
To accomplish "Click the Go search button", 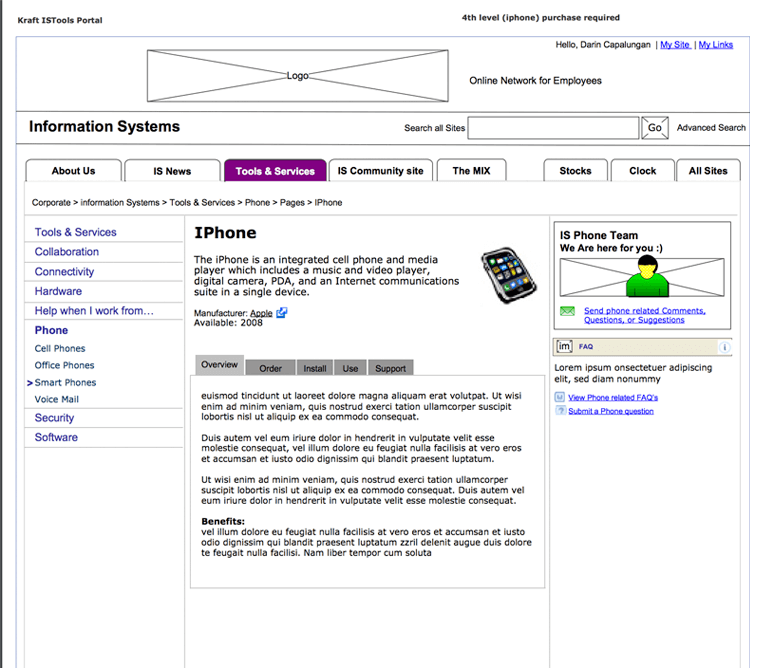I will pos(655,128).
